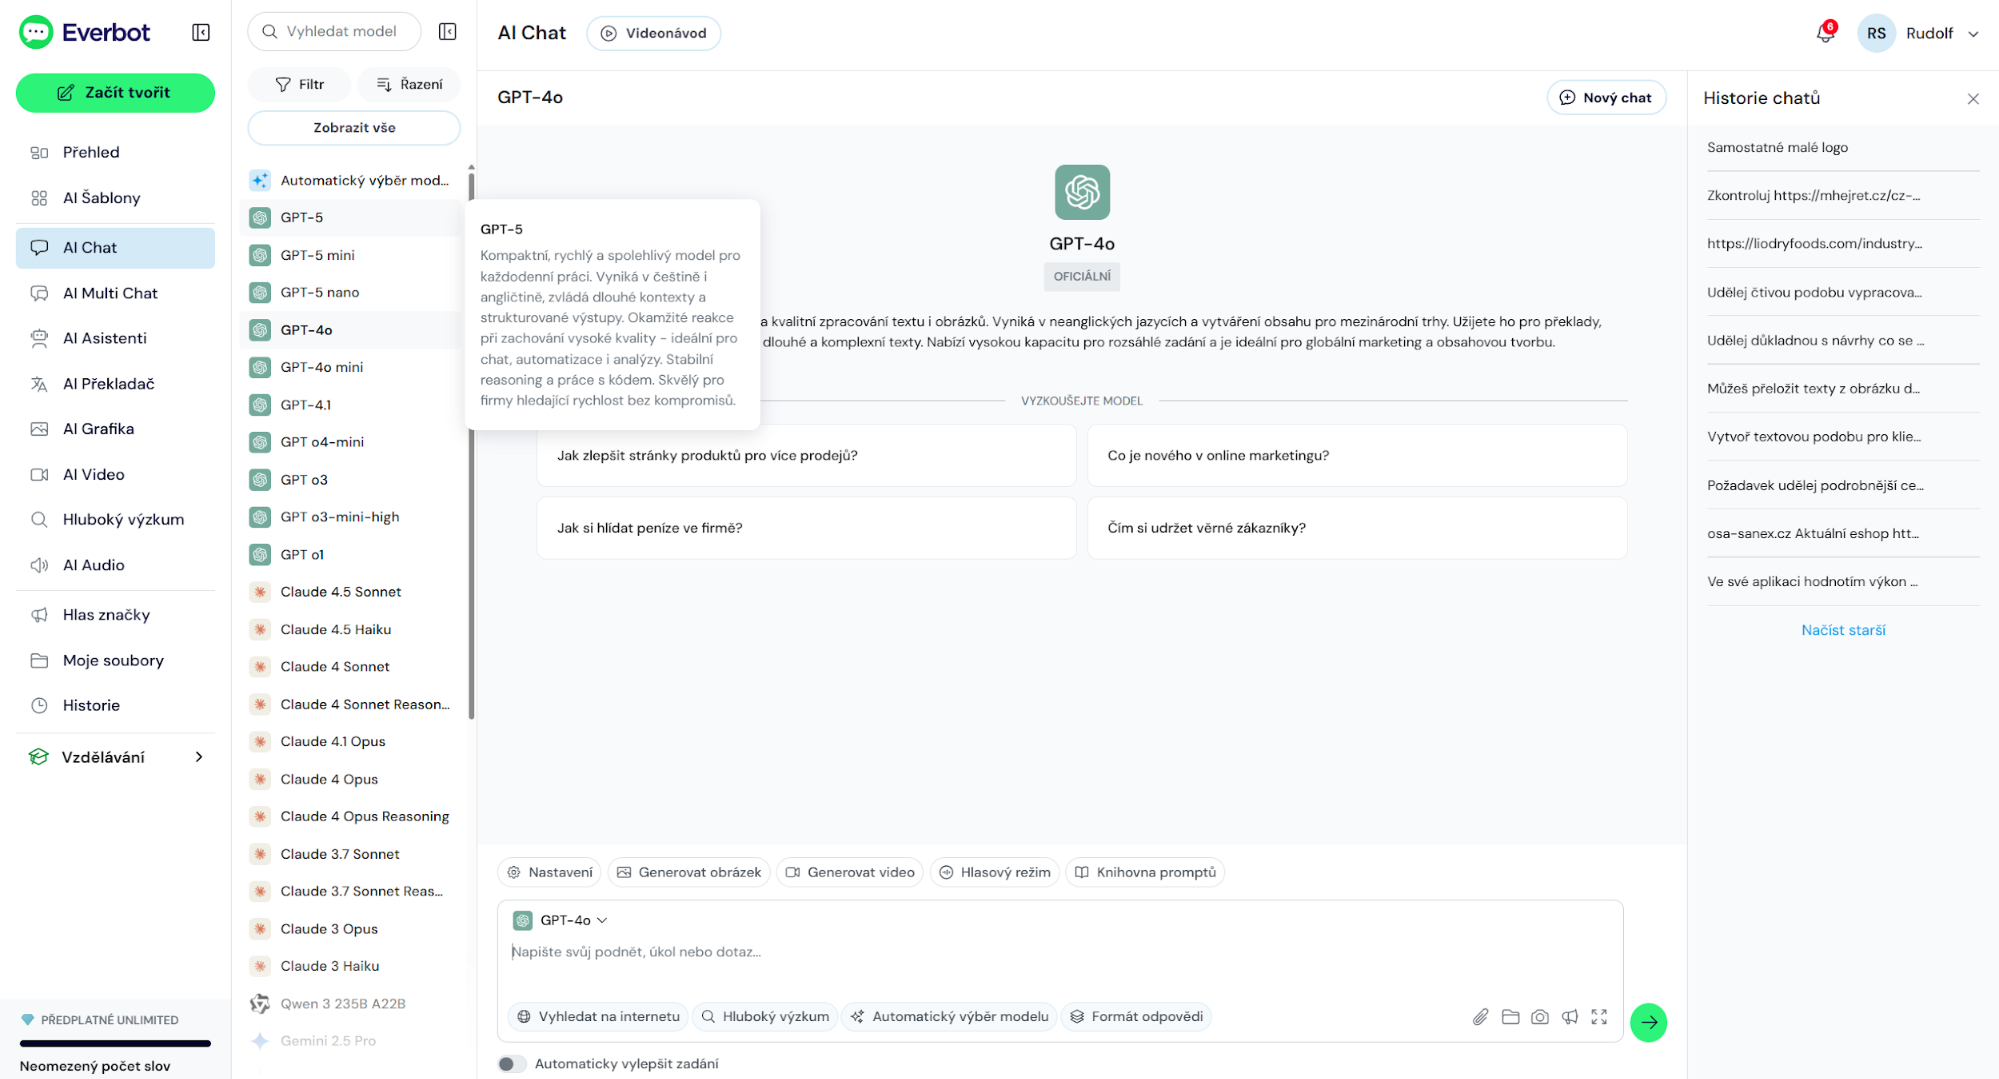Open the folder icon in prompt box
Viewport: 1999px width, 1079px height.
pos(1510,1017)
